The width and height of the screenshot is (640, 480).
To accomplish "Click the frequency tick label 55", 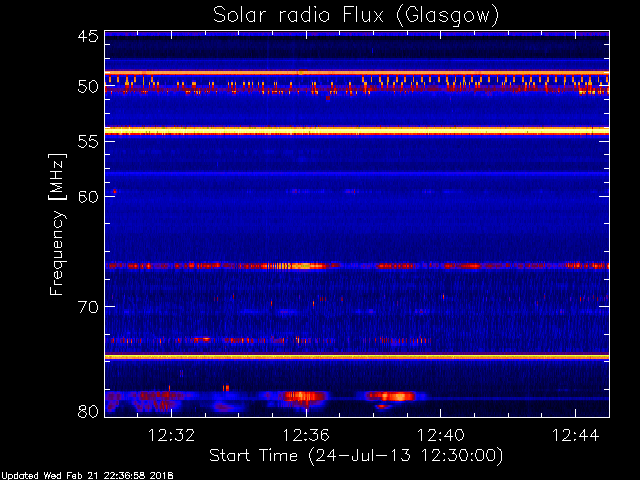I will pyautogui.click(x=88, y=142).
